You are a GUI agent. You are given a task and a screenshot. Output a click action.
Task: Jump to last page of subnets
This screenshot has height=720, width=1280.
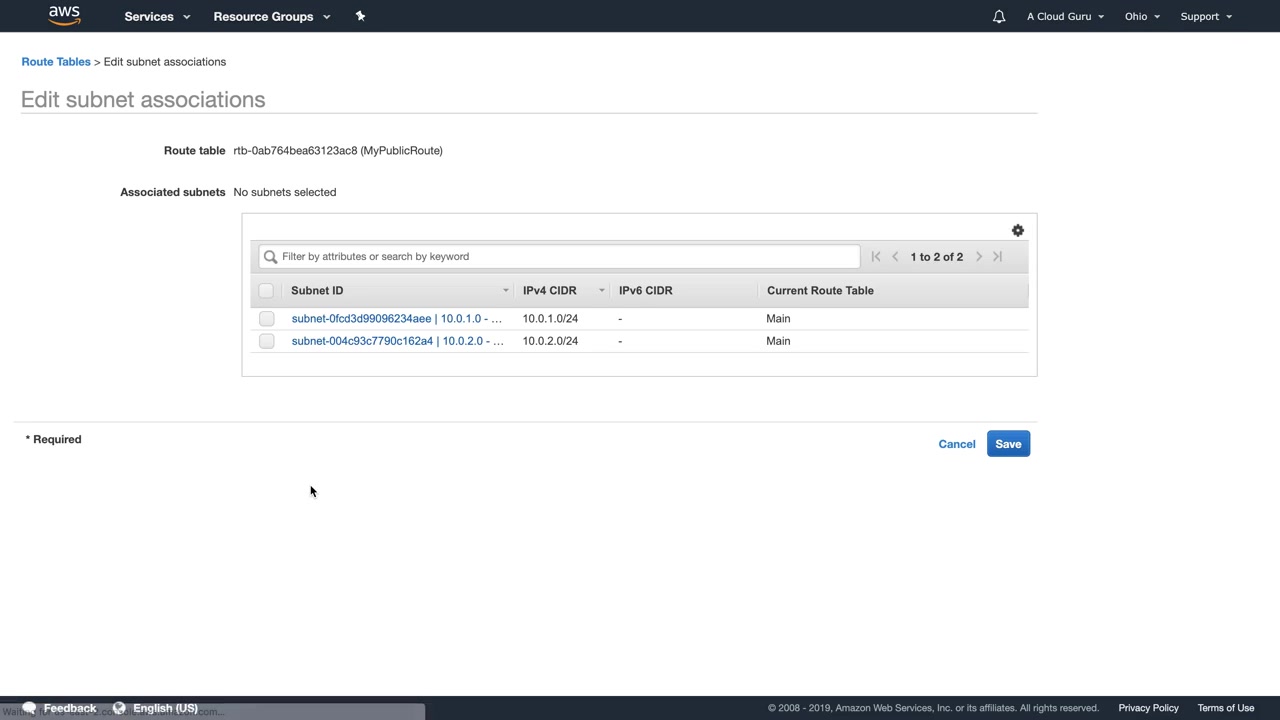(x=997, y=257)
